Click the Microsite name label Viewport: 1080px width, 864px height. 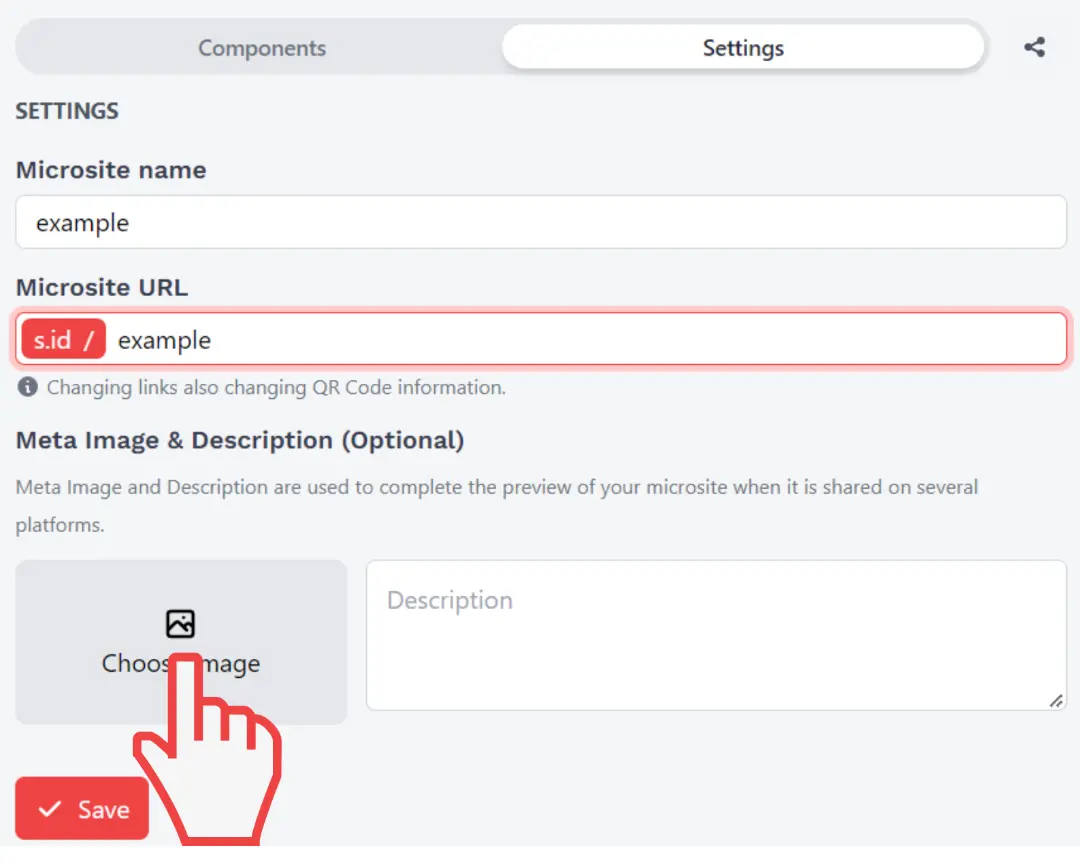pos(111,170)
